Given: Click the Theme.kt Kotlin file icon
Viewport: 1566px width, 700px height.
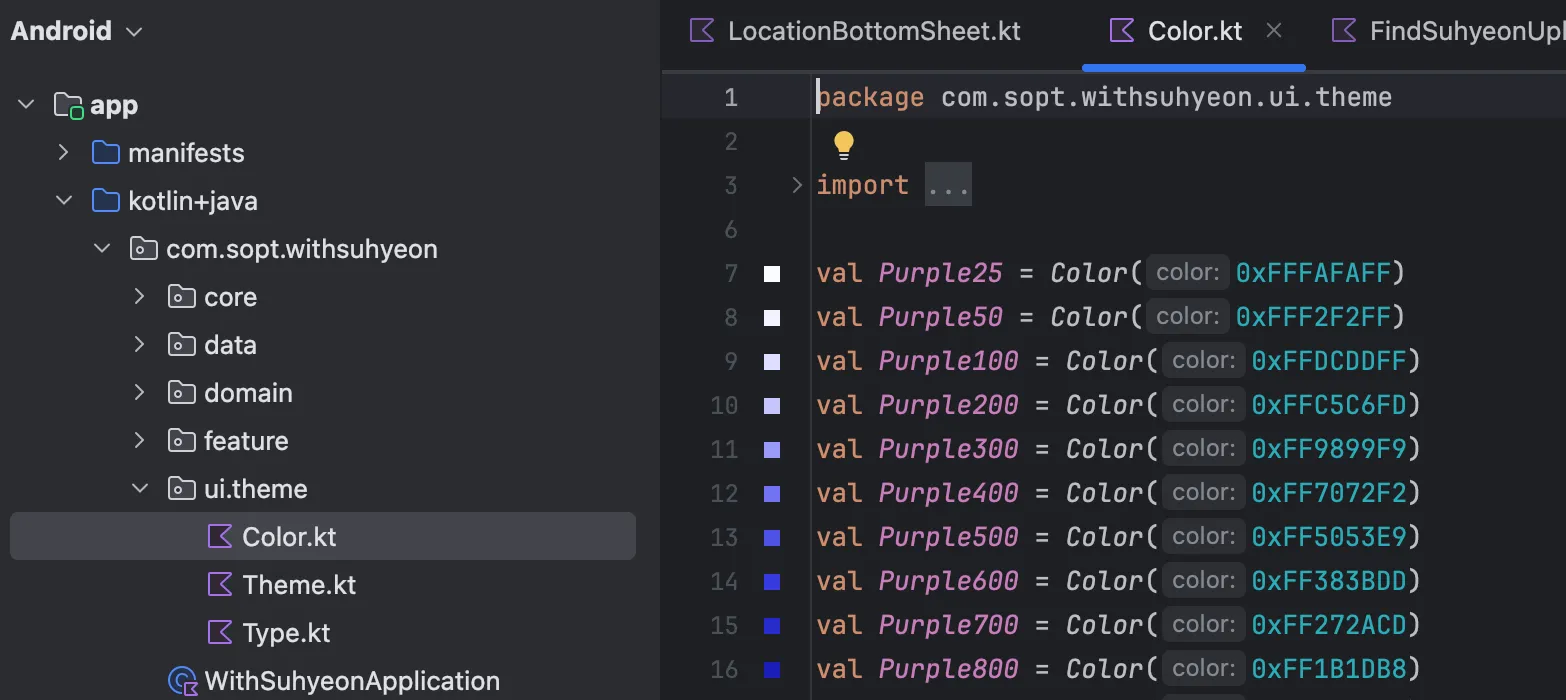Looking at the screenshot, I should 220,585.
